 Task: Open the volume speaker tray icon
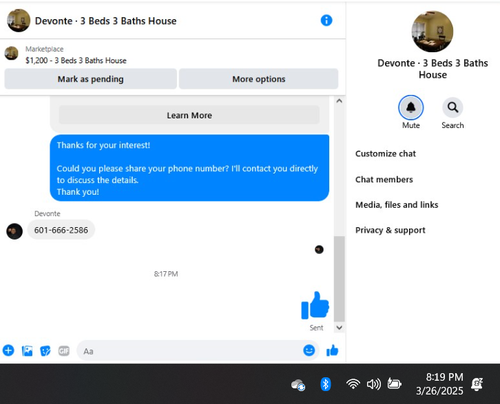(x=374, y=384)
